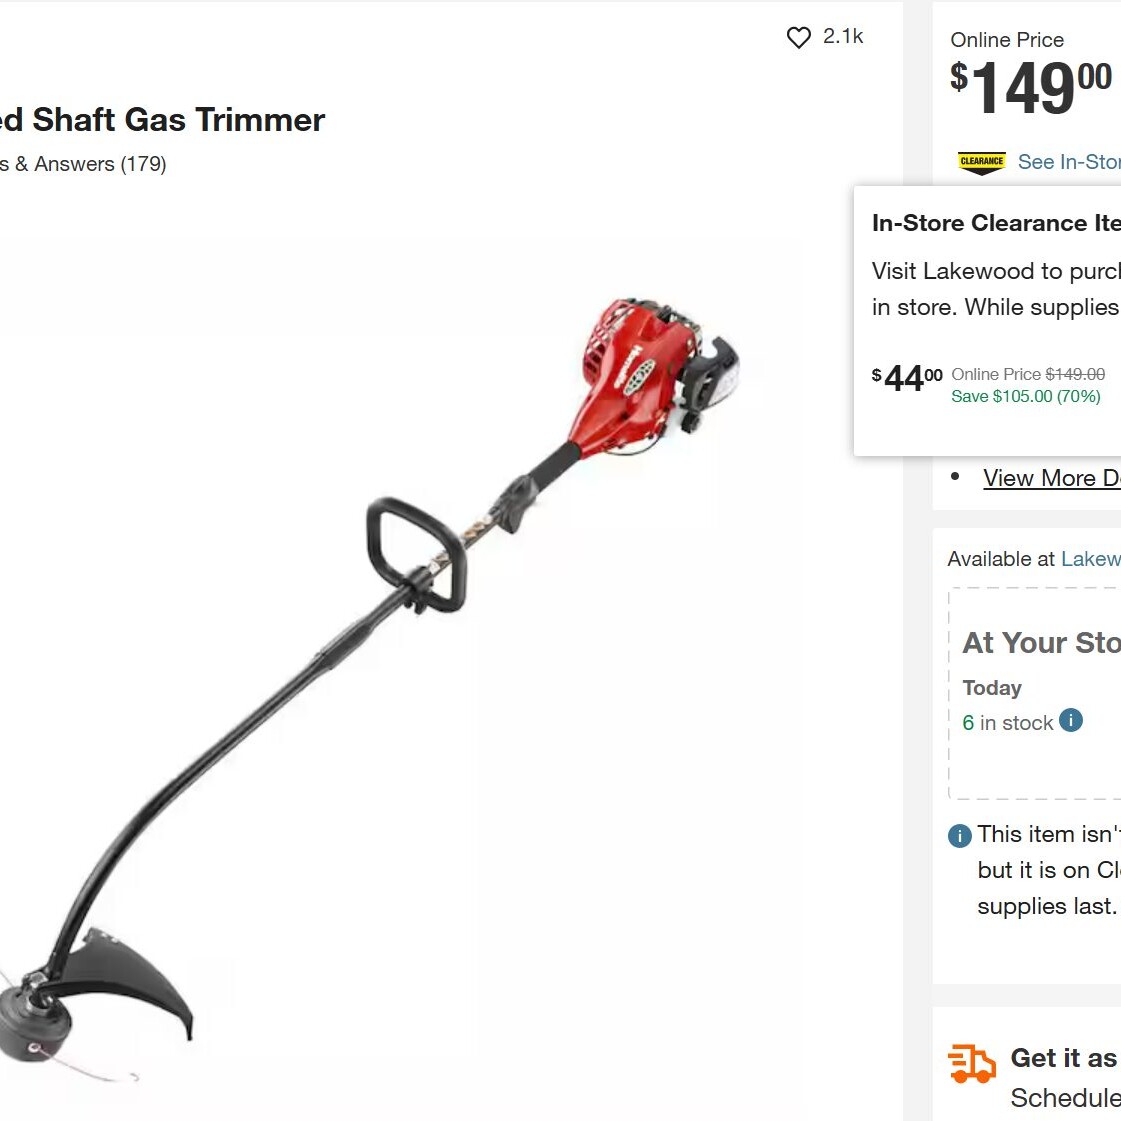Click the info icon beside 'This item isn't'

click(x=959, y=835)
